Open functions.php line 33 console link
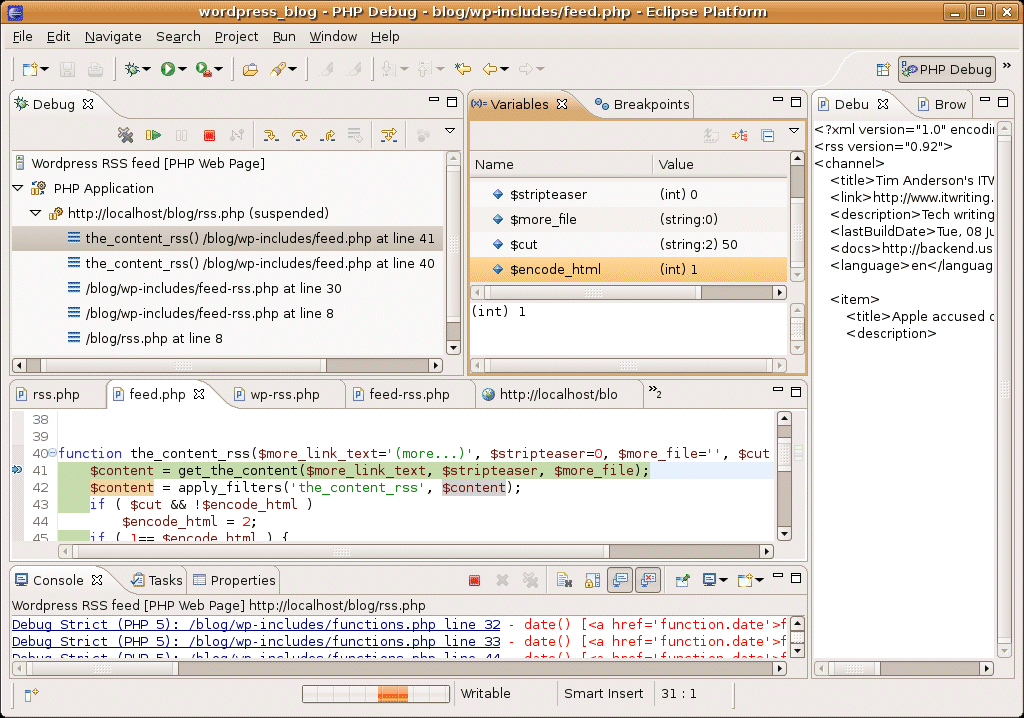This screenshot has height=718, width=1024. tap(257, 642)
